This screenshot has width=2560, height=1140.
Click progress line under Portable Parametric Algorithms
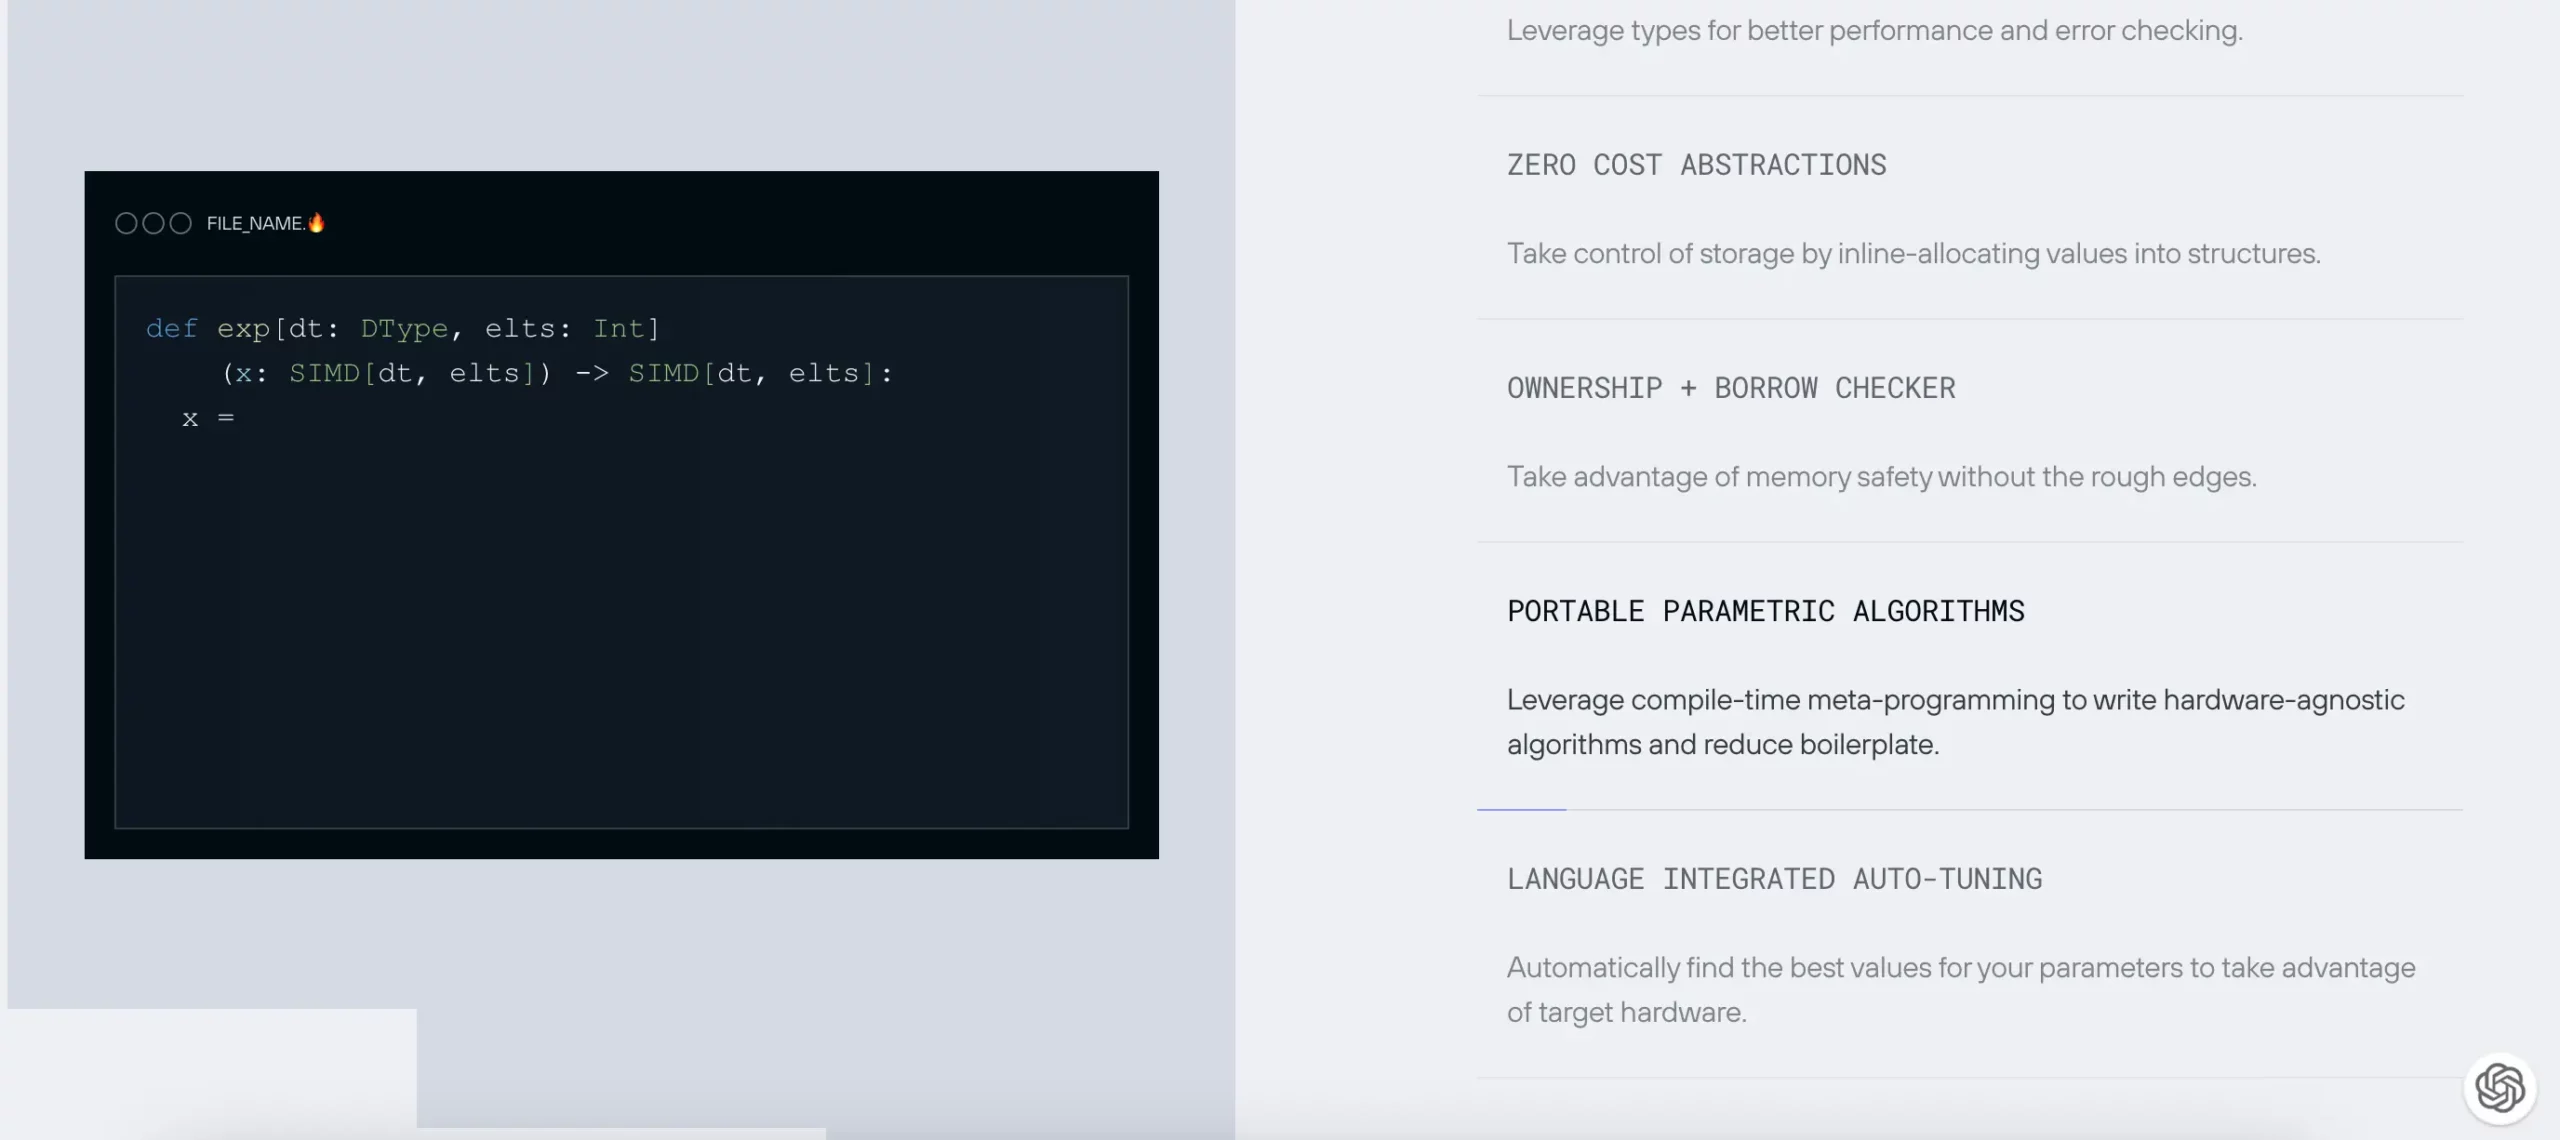(1521, 809)
